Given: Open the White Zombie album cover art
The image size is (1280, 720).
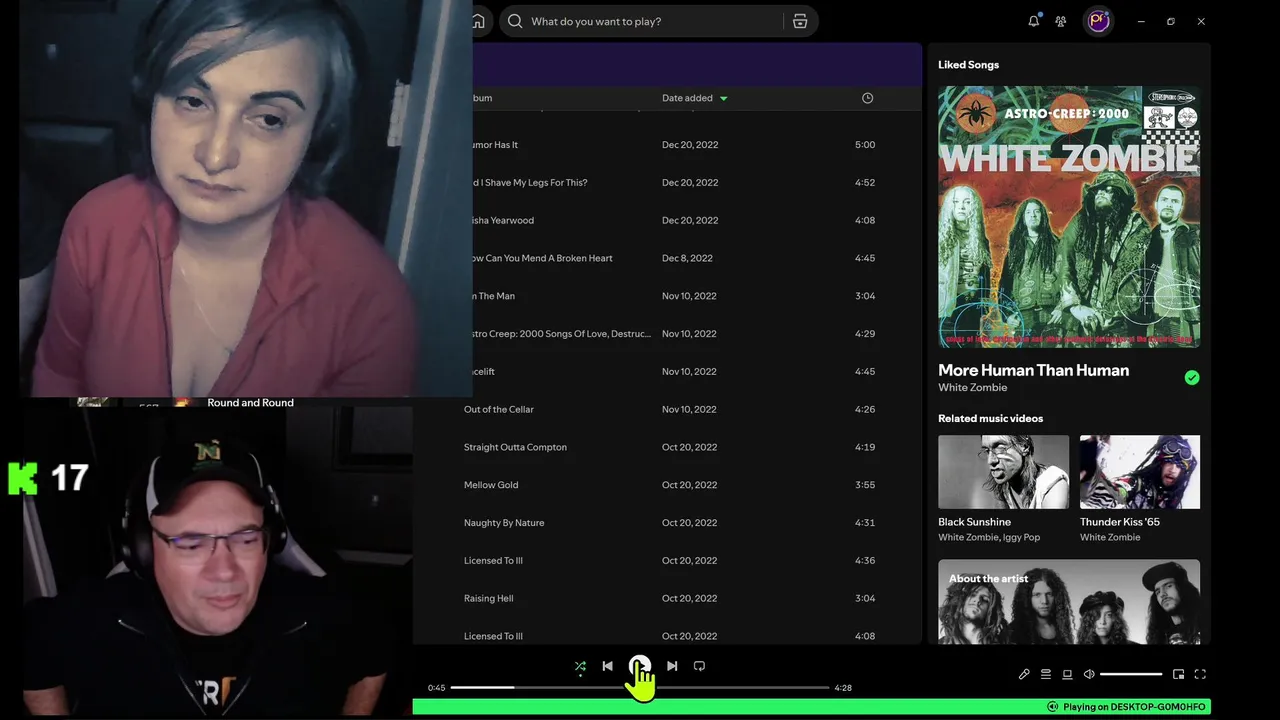Looking at the screenshot, I should pos(1069,217).
